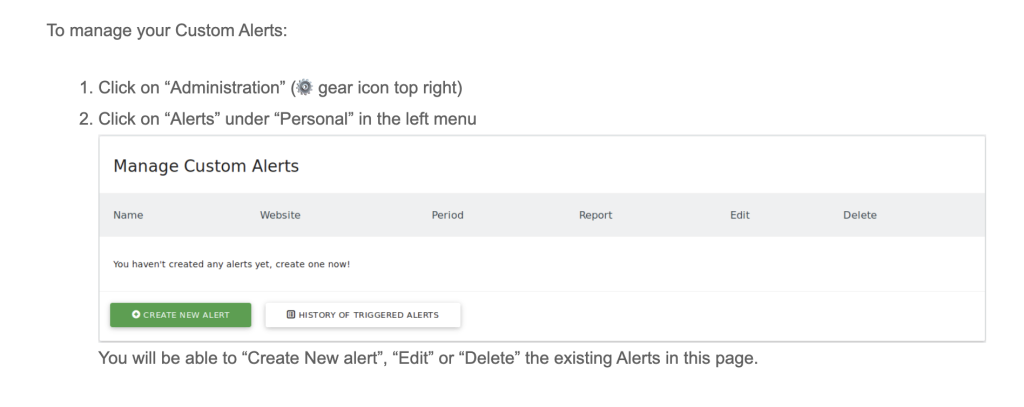Click the Delete column header

click(x=860, y=215)
